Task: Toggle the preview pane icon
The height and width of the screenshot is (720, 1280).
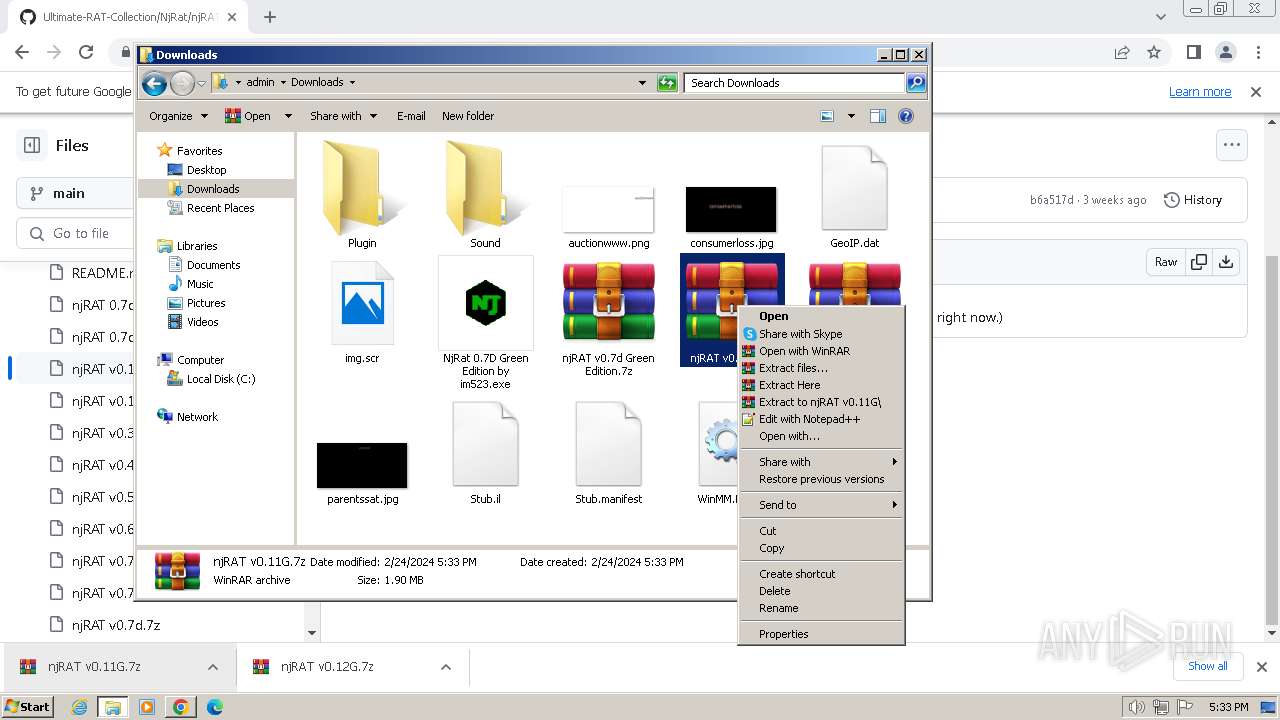Action: pyautogui.click(x=878, y=116)
